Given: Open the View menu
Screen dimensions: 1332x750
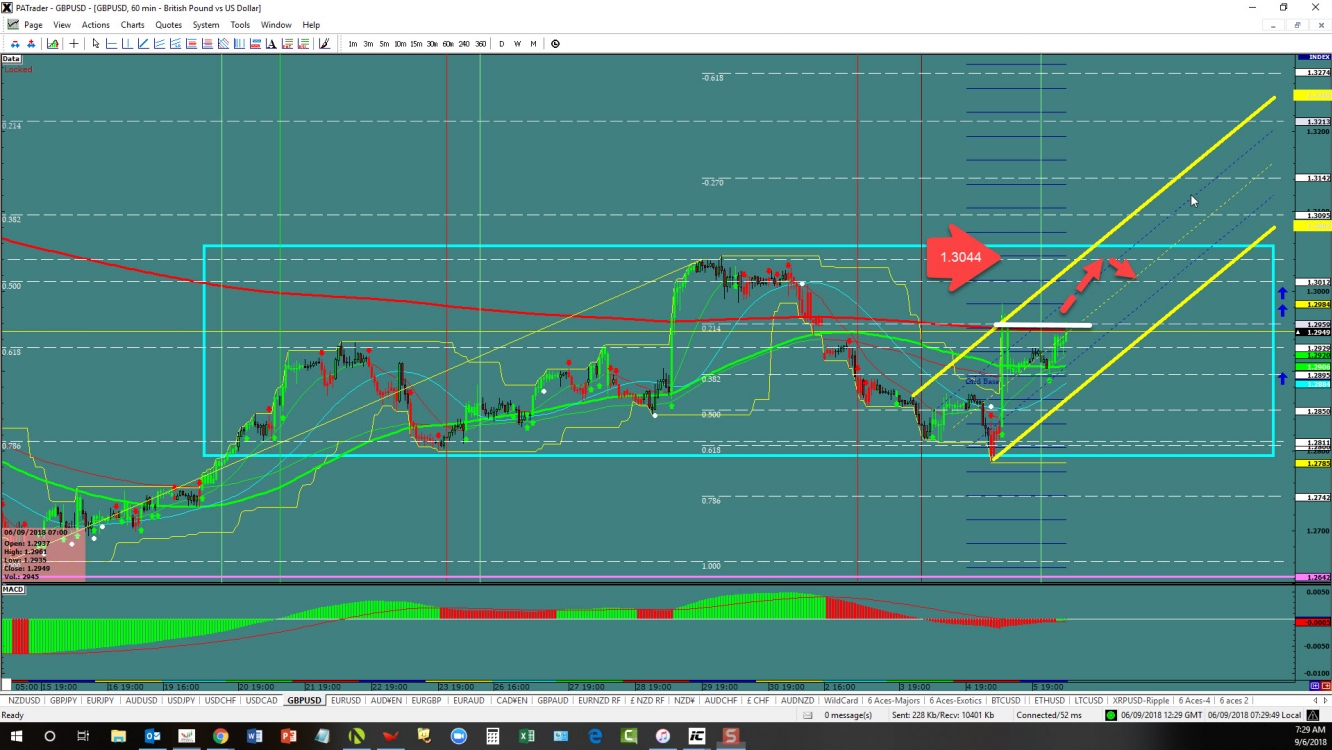Looking at the screenshot, I should (x=62, y=25).
